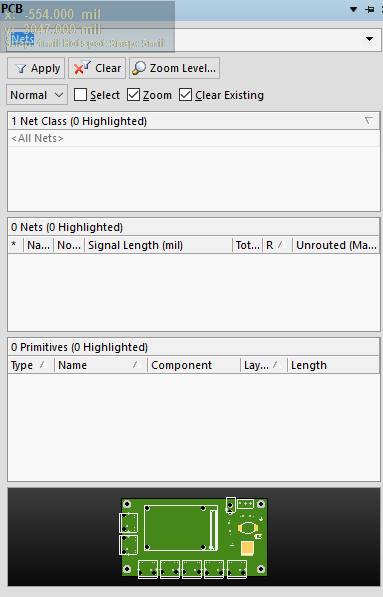
Task: Uncheck the Zoom checkbox
Action: [x=133, y=95]
